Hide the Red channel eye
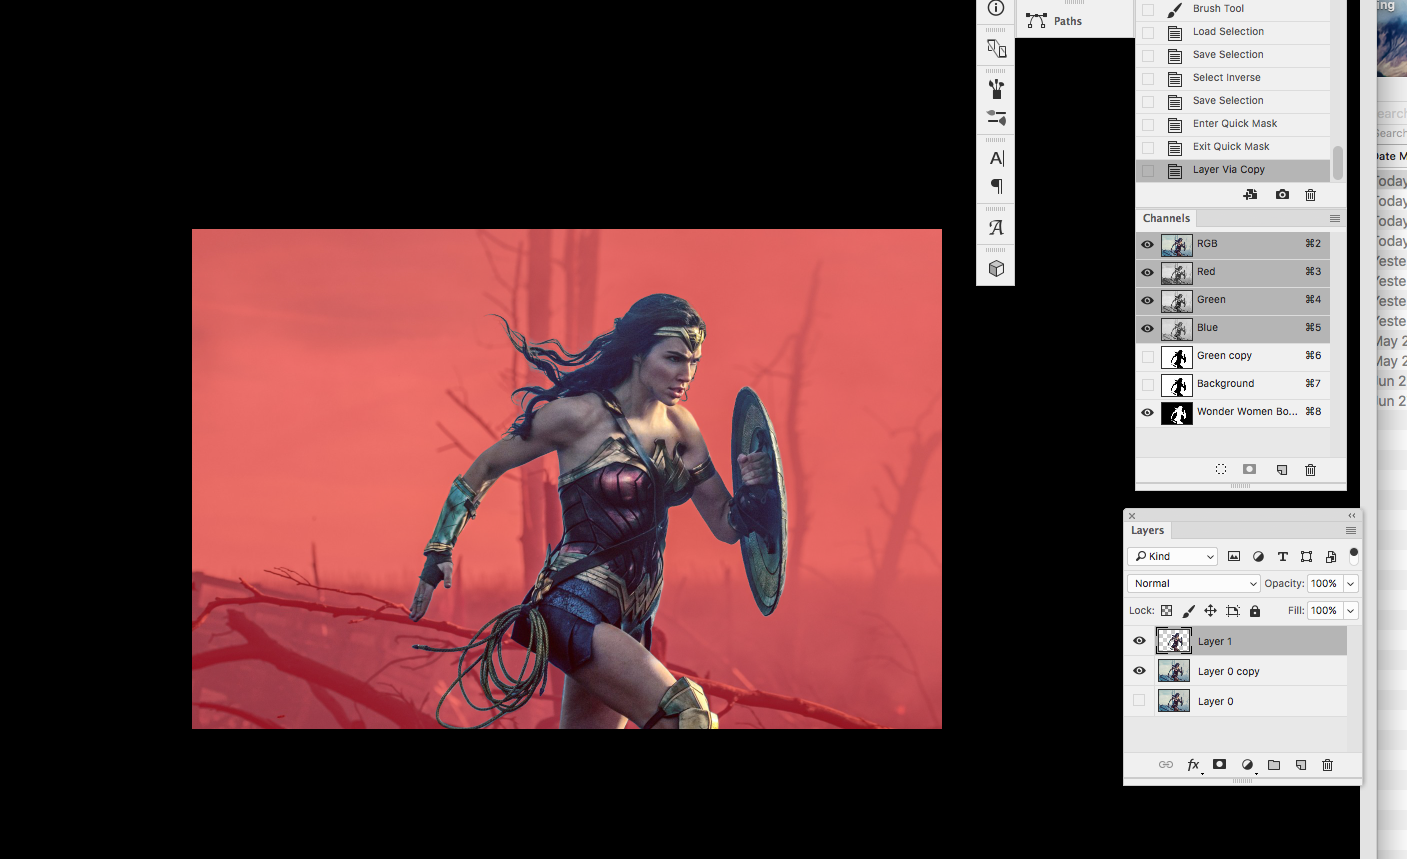 [1147, 272]
